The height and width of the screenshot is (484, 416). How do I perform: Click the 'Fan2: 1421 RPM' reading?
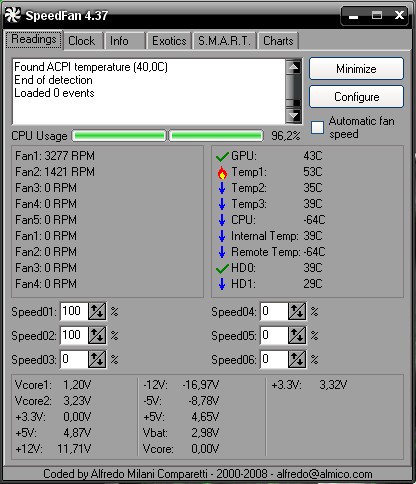click(55, 172)
